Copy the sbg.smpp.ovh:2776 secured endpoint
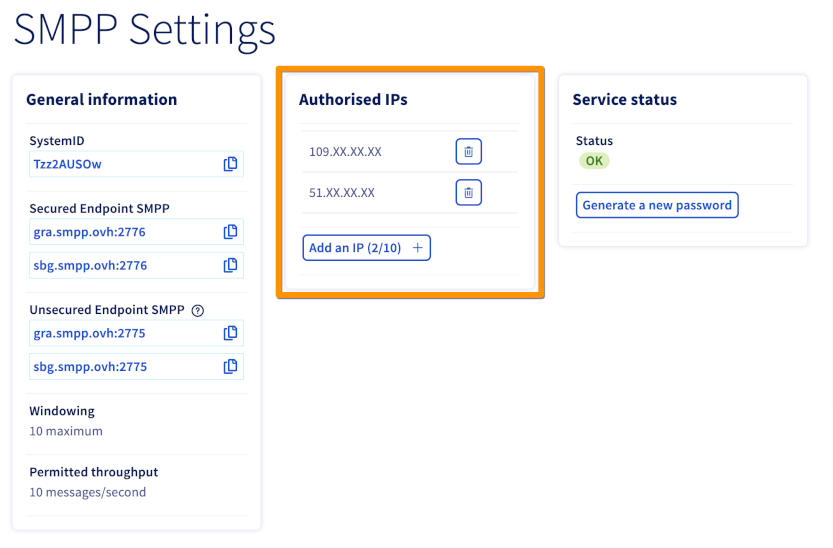 coord(230,265)
